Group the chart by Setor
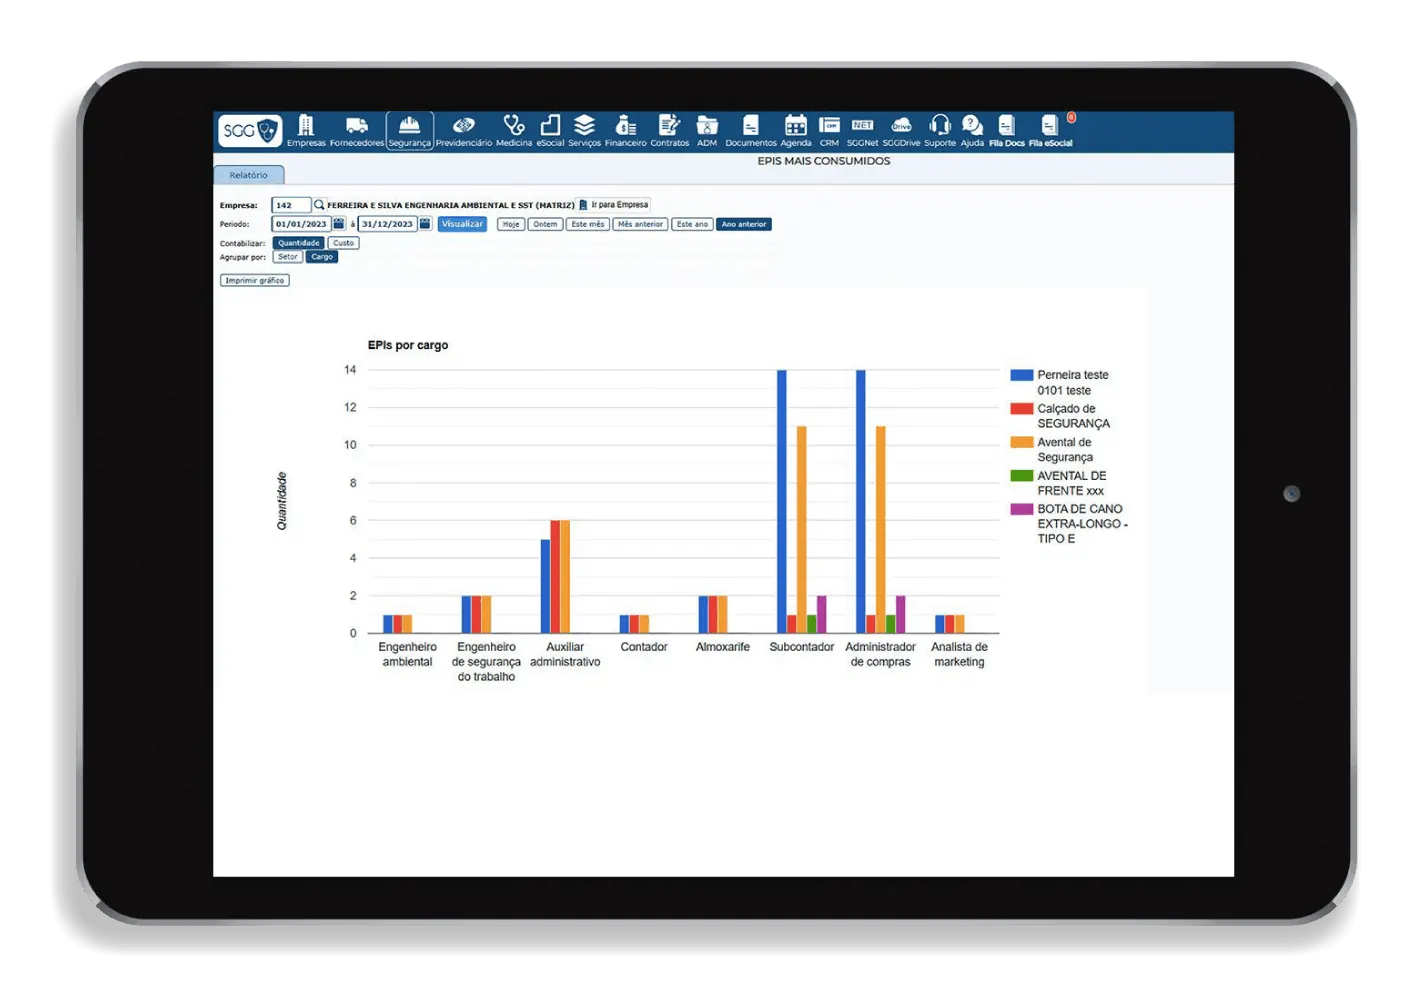 coord(288,257)
